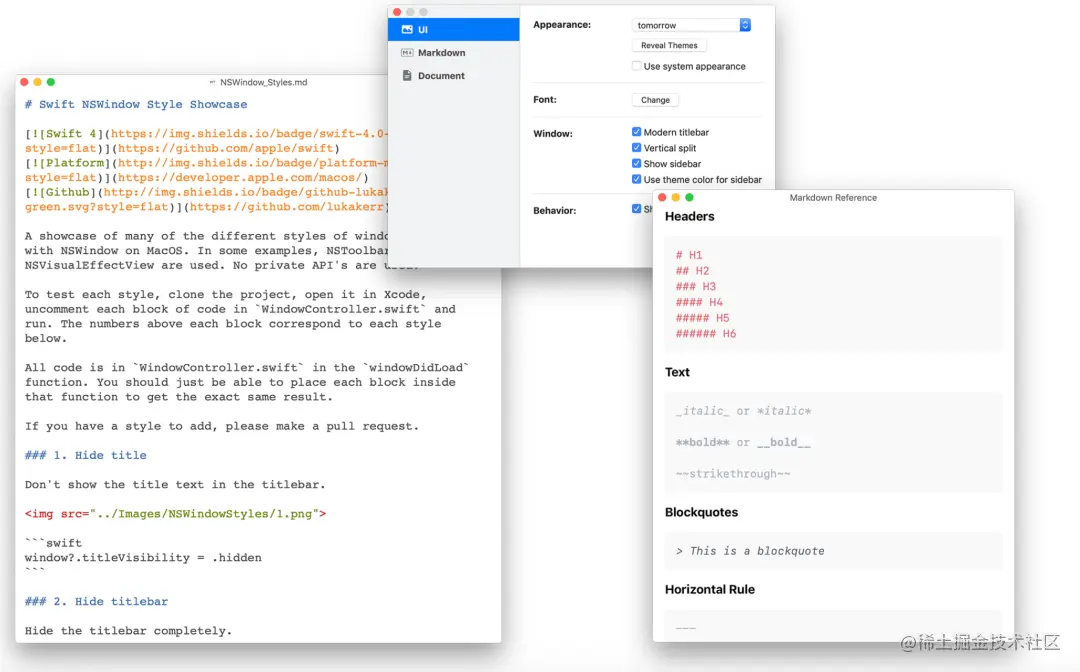Click the 'window?.titleVisibility = .hidden' code line
The height and width of the screenshot is (672, 1080).
tap(143, 558)
